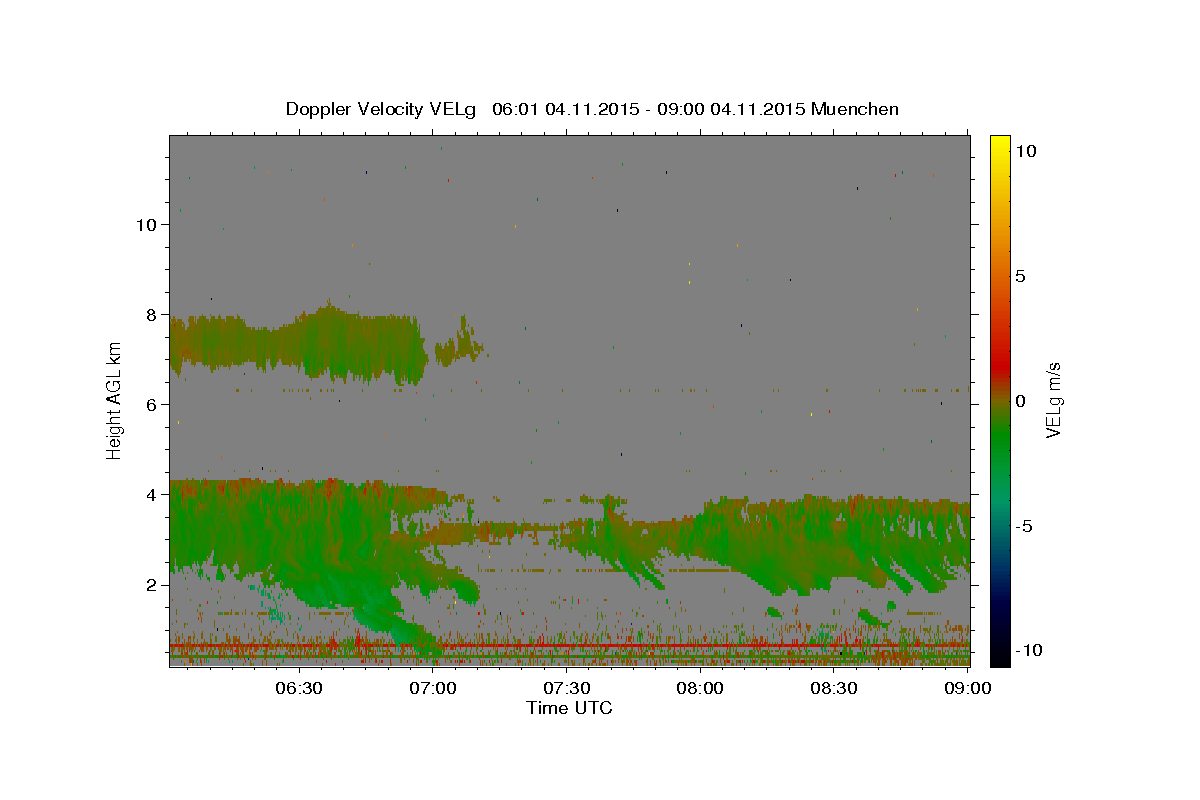Click the yellow top of the colorbar

[x=1000, y=142]
